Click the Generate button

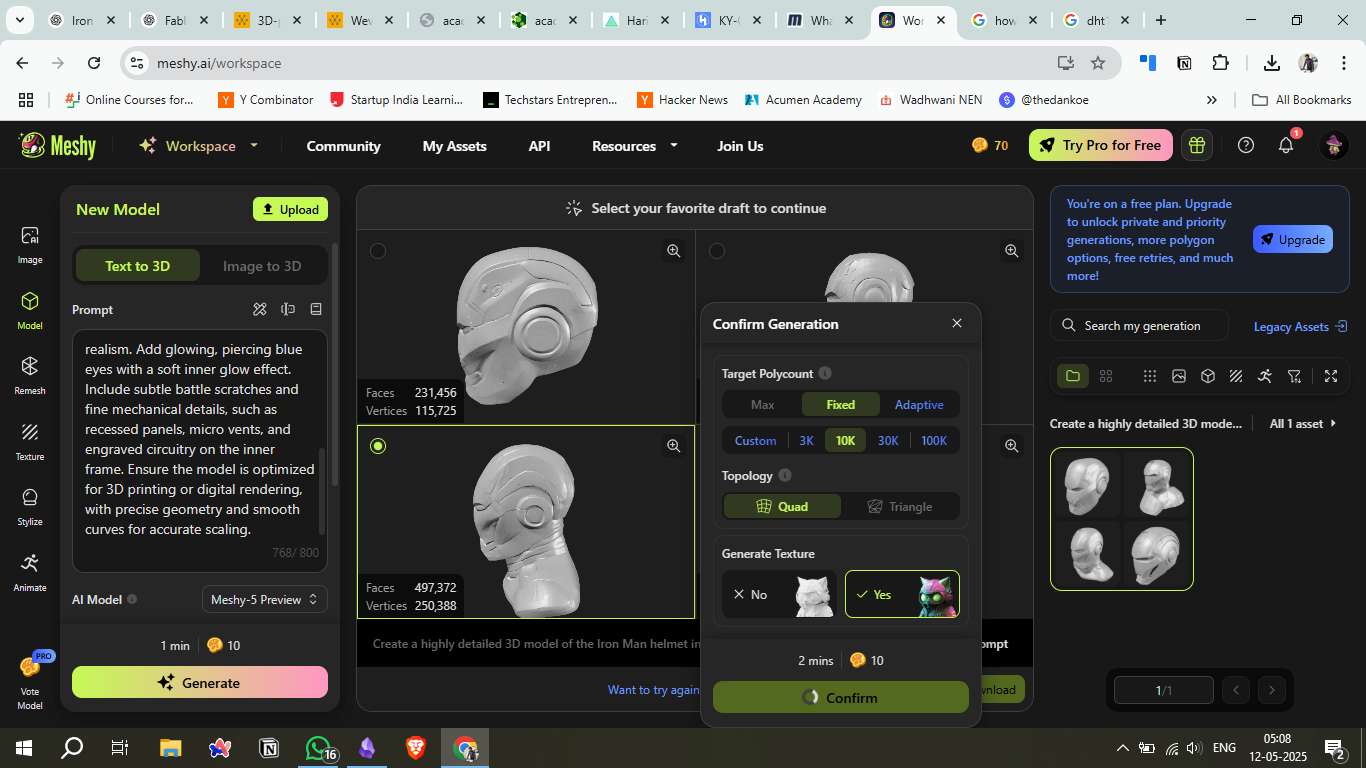200,682
